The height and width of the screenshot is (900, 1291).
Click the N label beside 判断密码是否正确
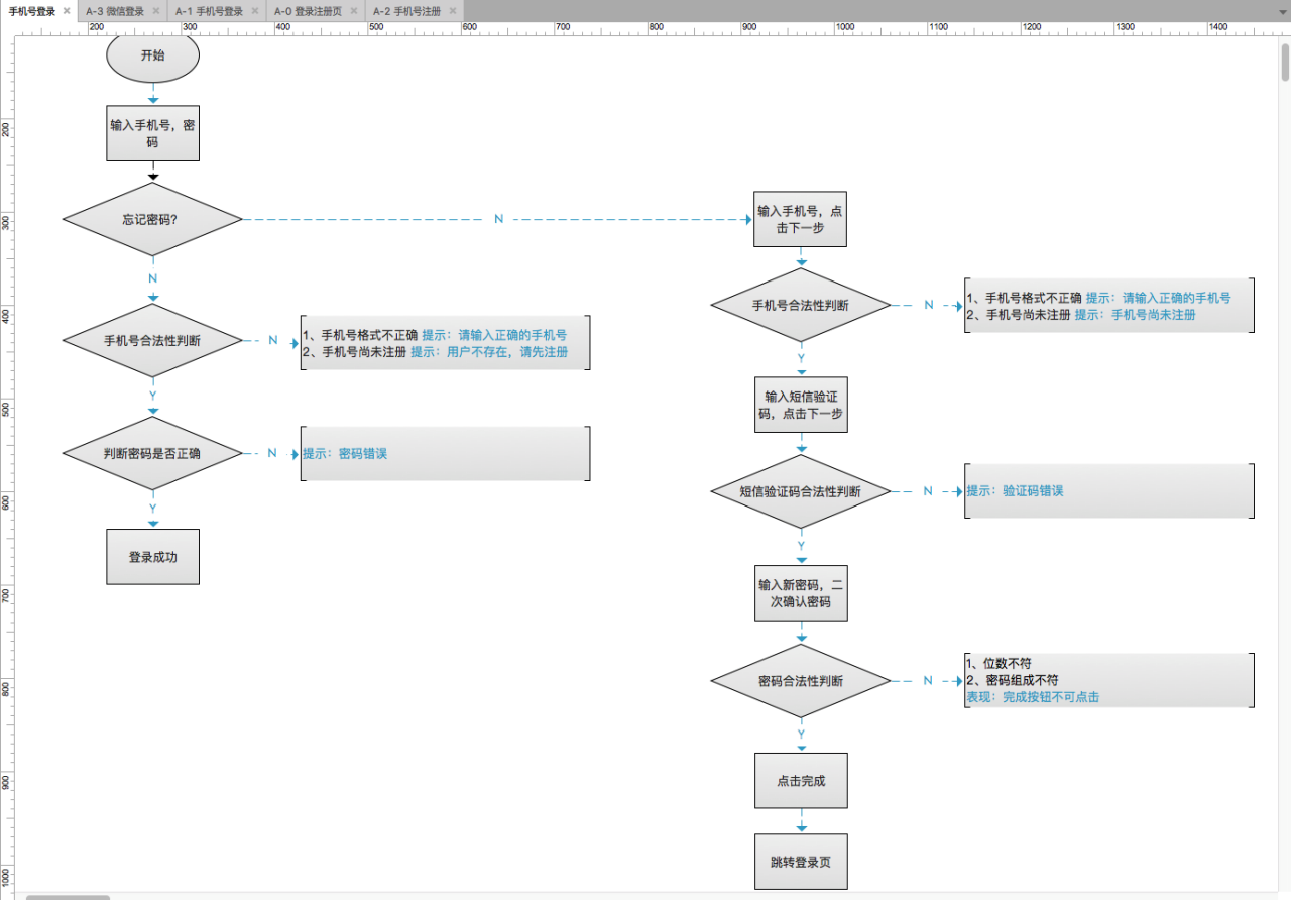pos(272,453)
